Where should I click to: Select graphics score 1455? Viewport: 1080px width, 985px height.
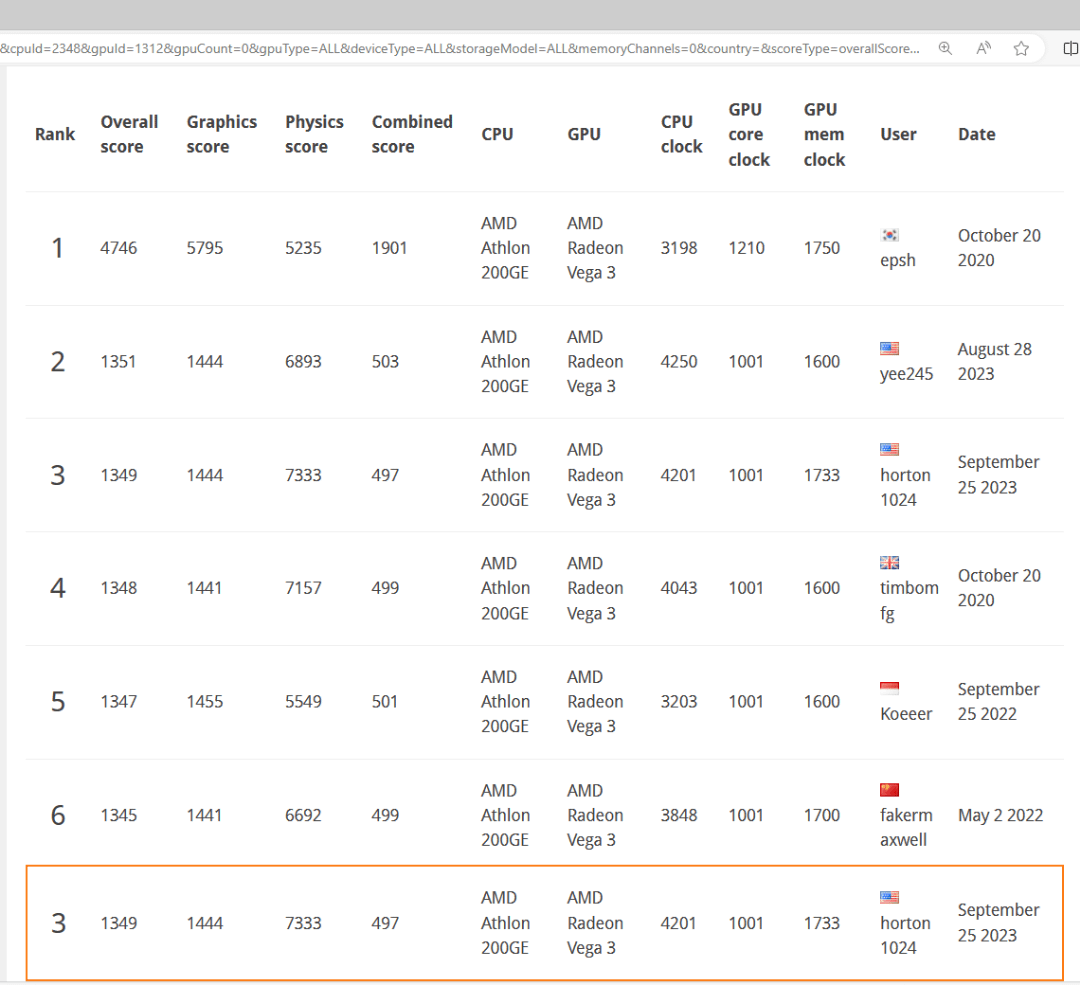pyautogui.click(x=205, y=702)
